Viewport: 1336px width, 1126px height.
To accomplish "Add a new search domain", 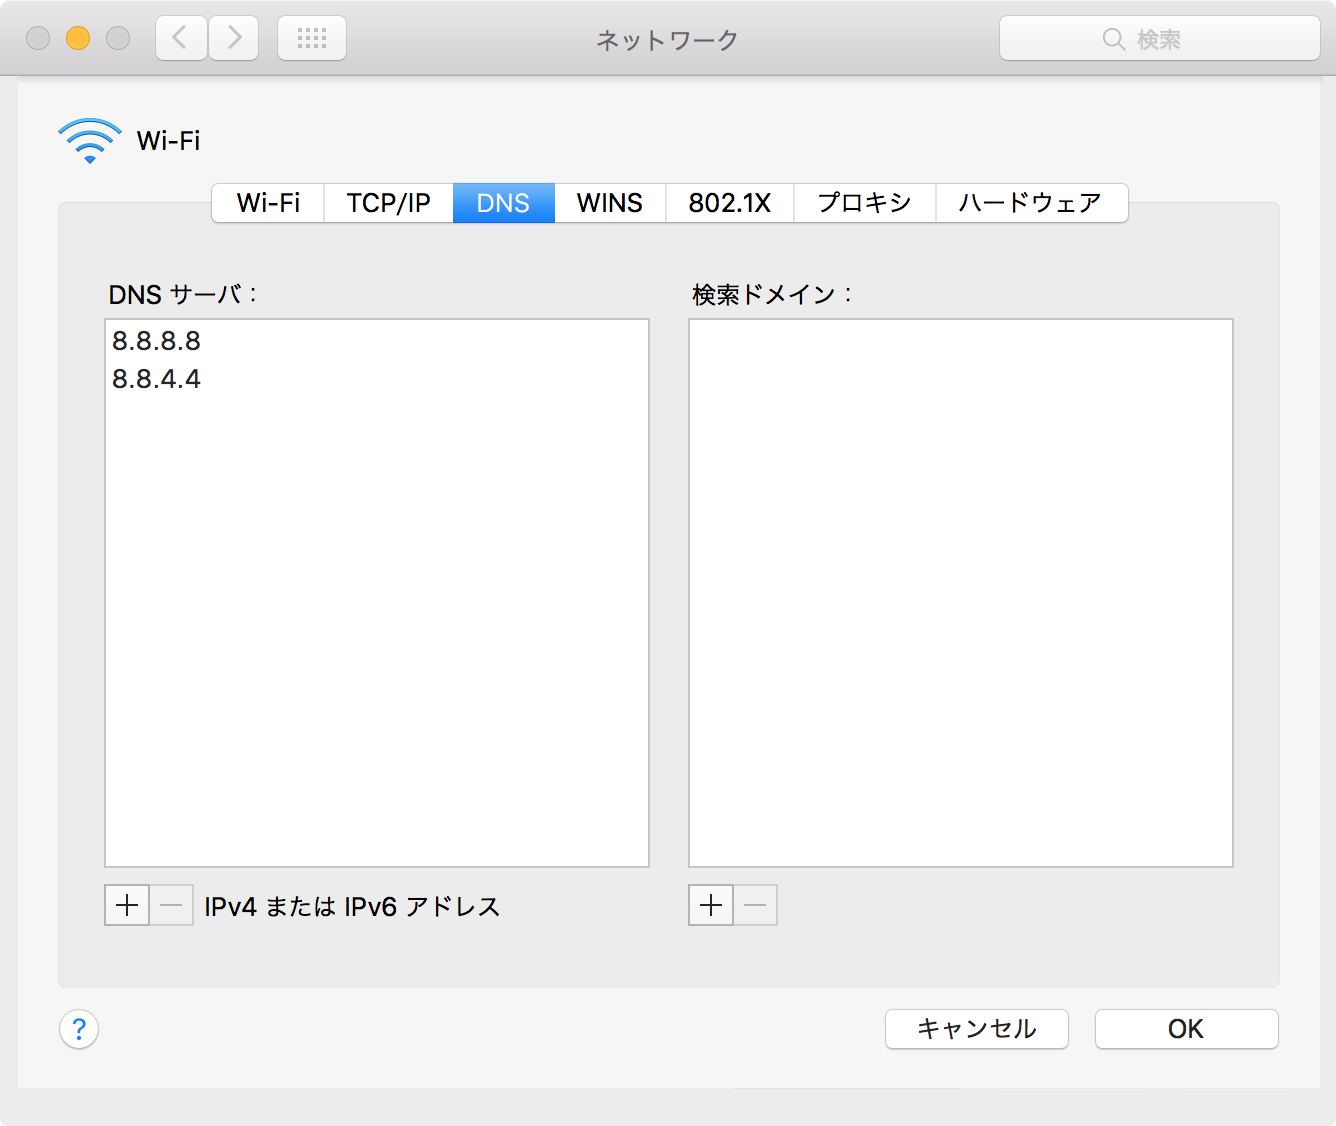I will [711, 906].
